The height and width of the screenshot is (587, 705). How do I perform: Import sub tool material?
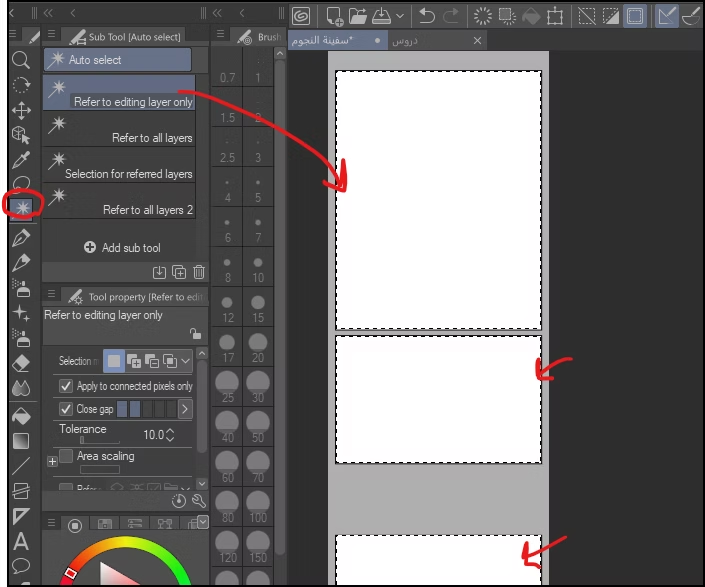159,272
